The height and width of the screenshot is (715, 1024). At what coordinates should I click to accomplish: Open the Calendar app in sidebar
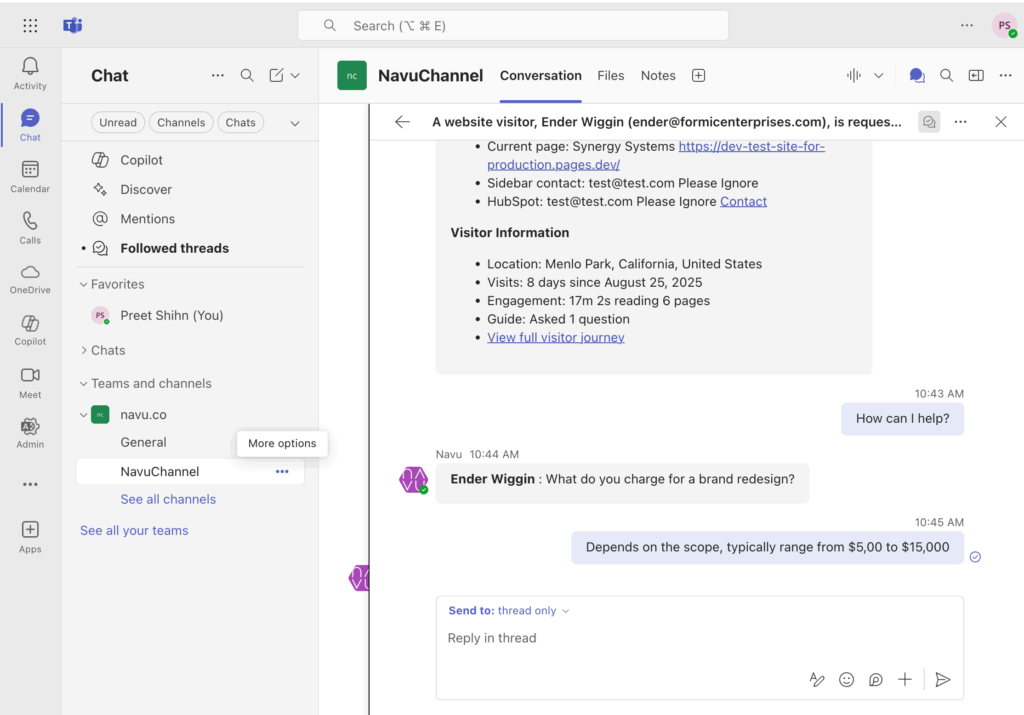pos(30,176)
